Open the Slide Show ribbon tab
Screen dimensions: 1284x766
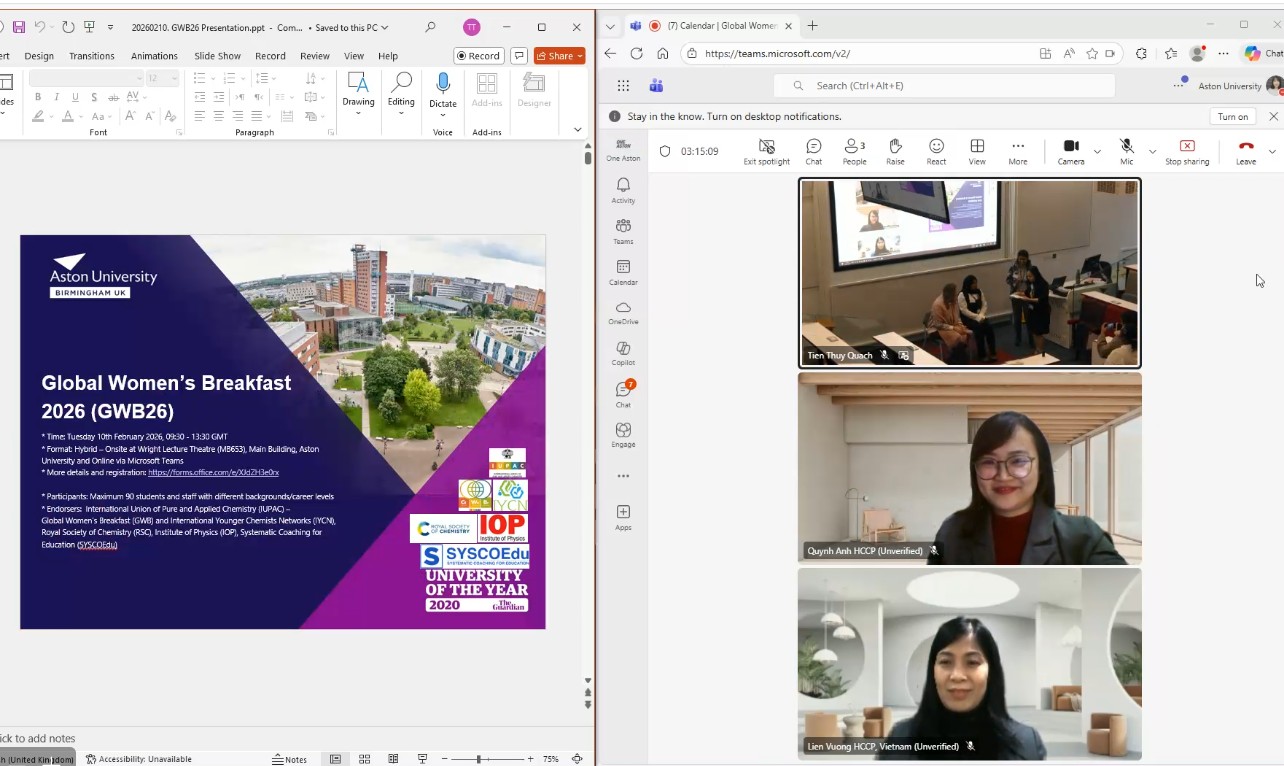click(217, 56)
